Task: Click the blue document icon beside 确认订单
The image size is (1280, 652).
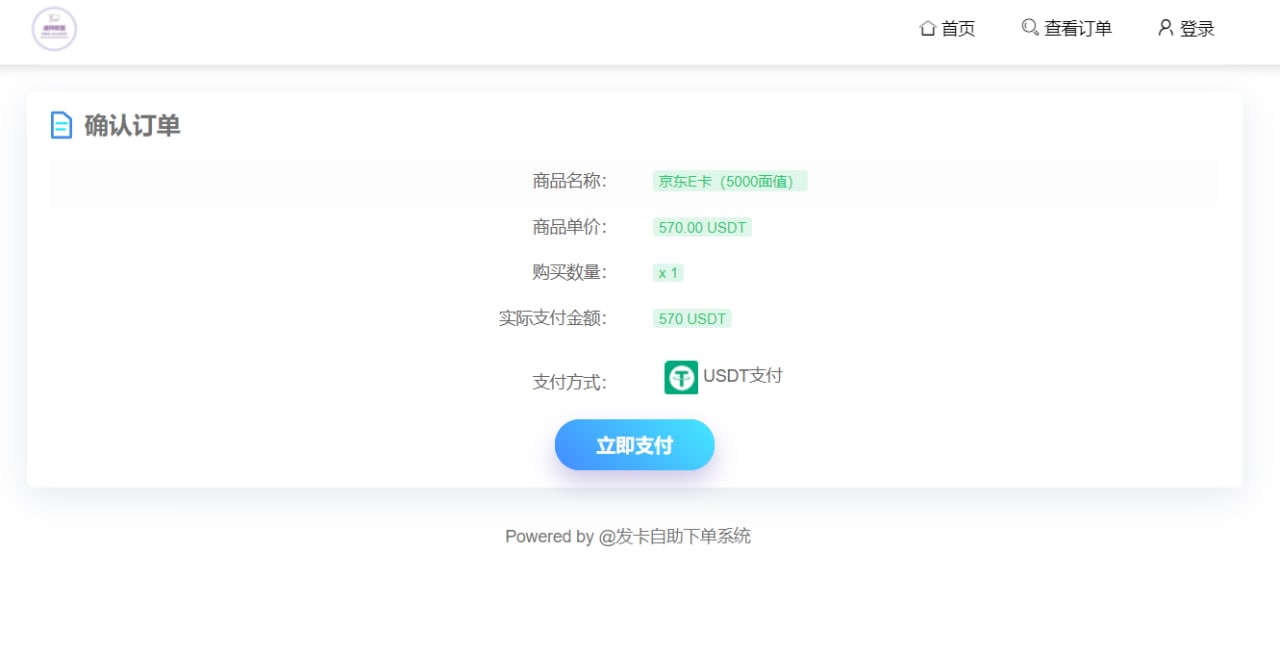Action: [x=62, y=125]
